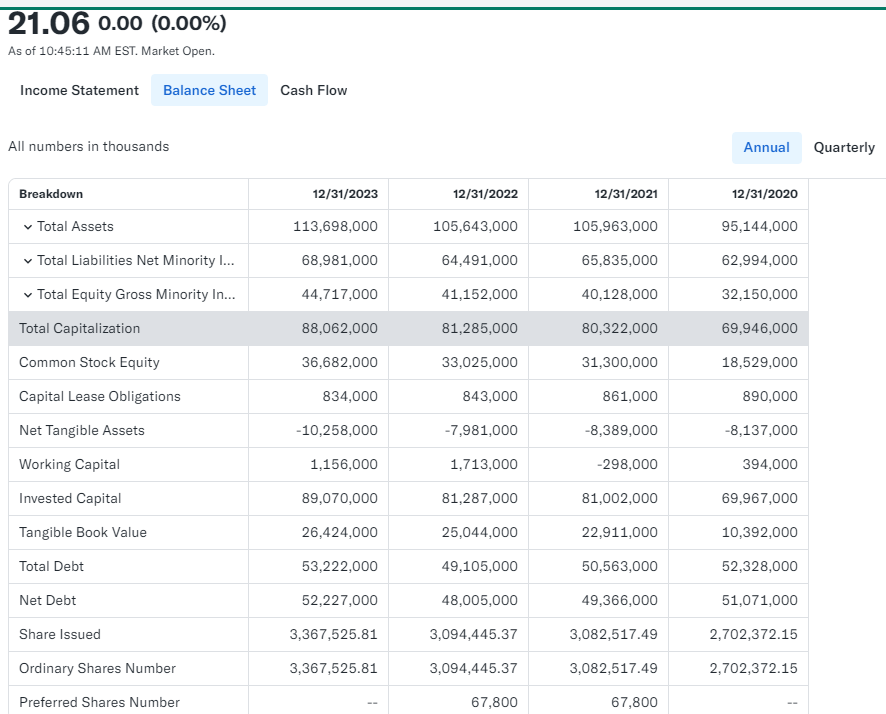The image size is (886, 714).
Task: Click the Breakdown column header
Action: click(51, 194)
